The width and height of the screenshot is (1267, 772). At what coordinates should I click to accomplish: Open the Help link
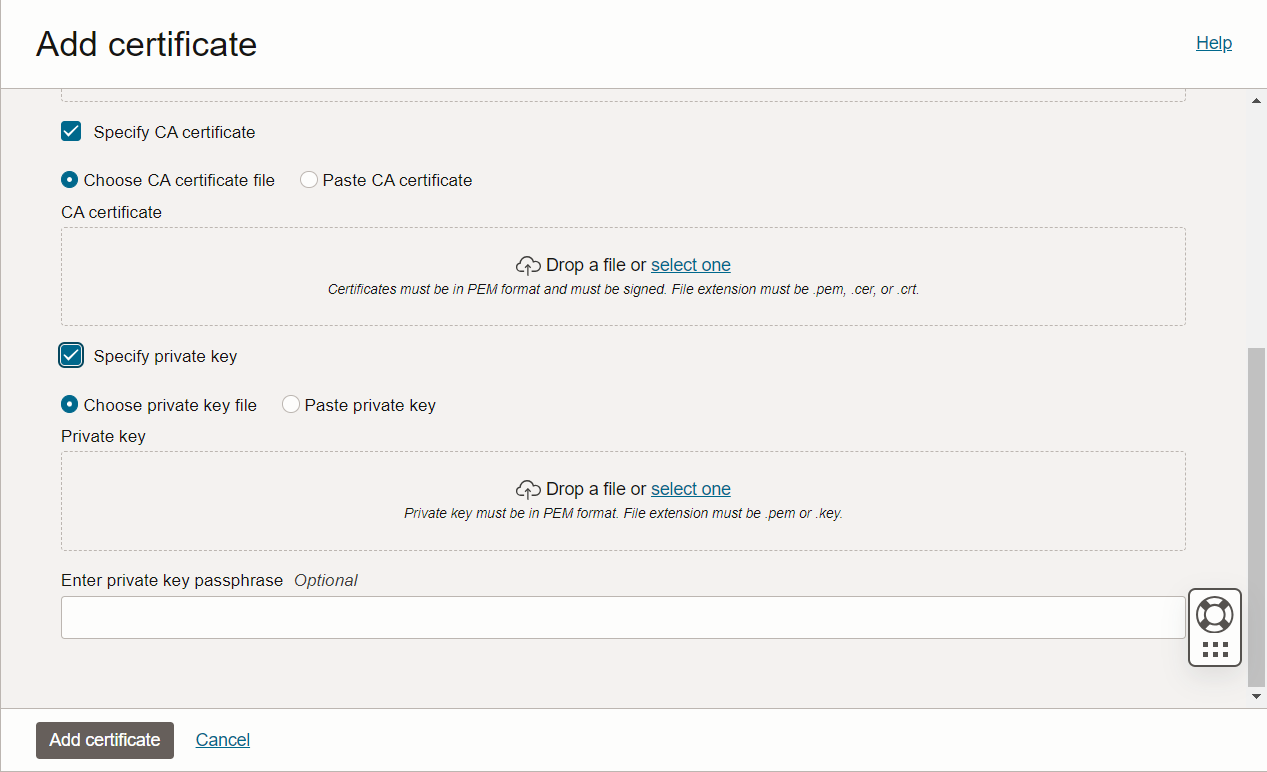click(x=1214, y=43)
